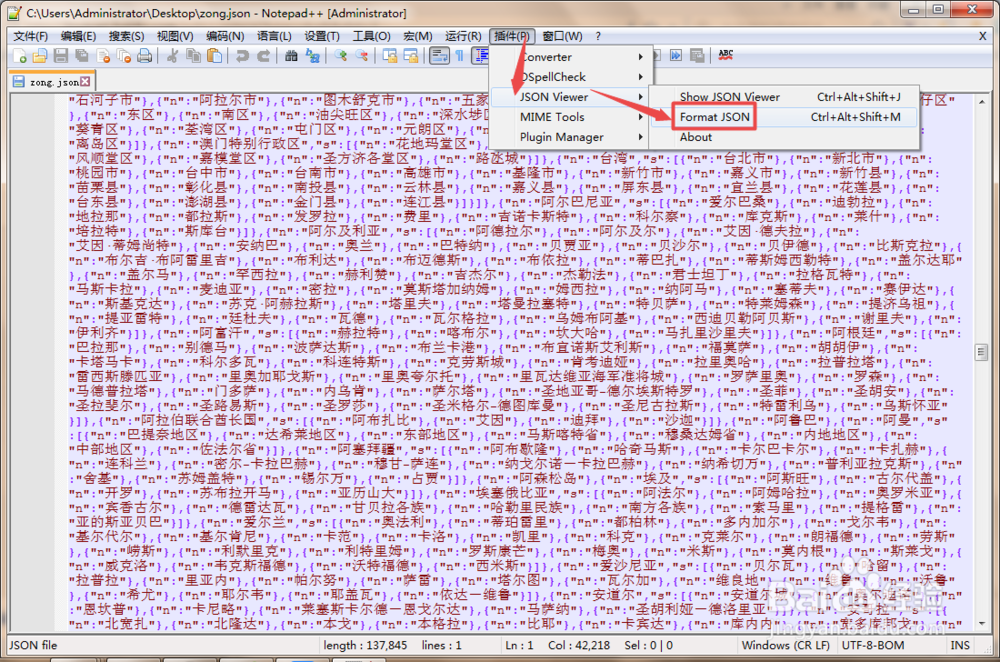Choose Show JSON Viewer from submenu
Image resolution: width=1000 pixels, height=662 pixels.
729,97
